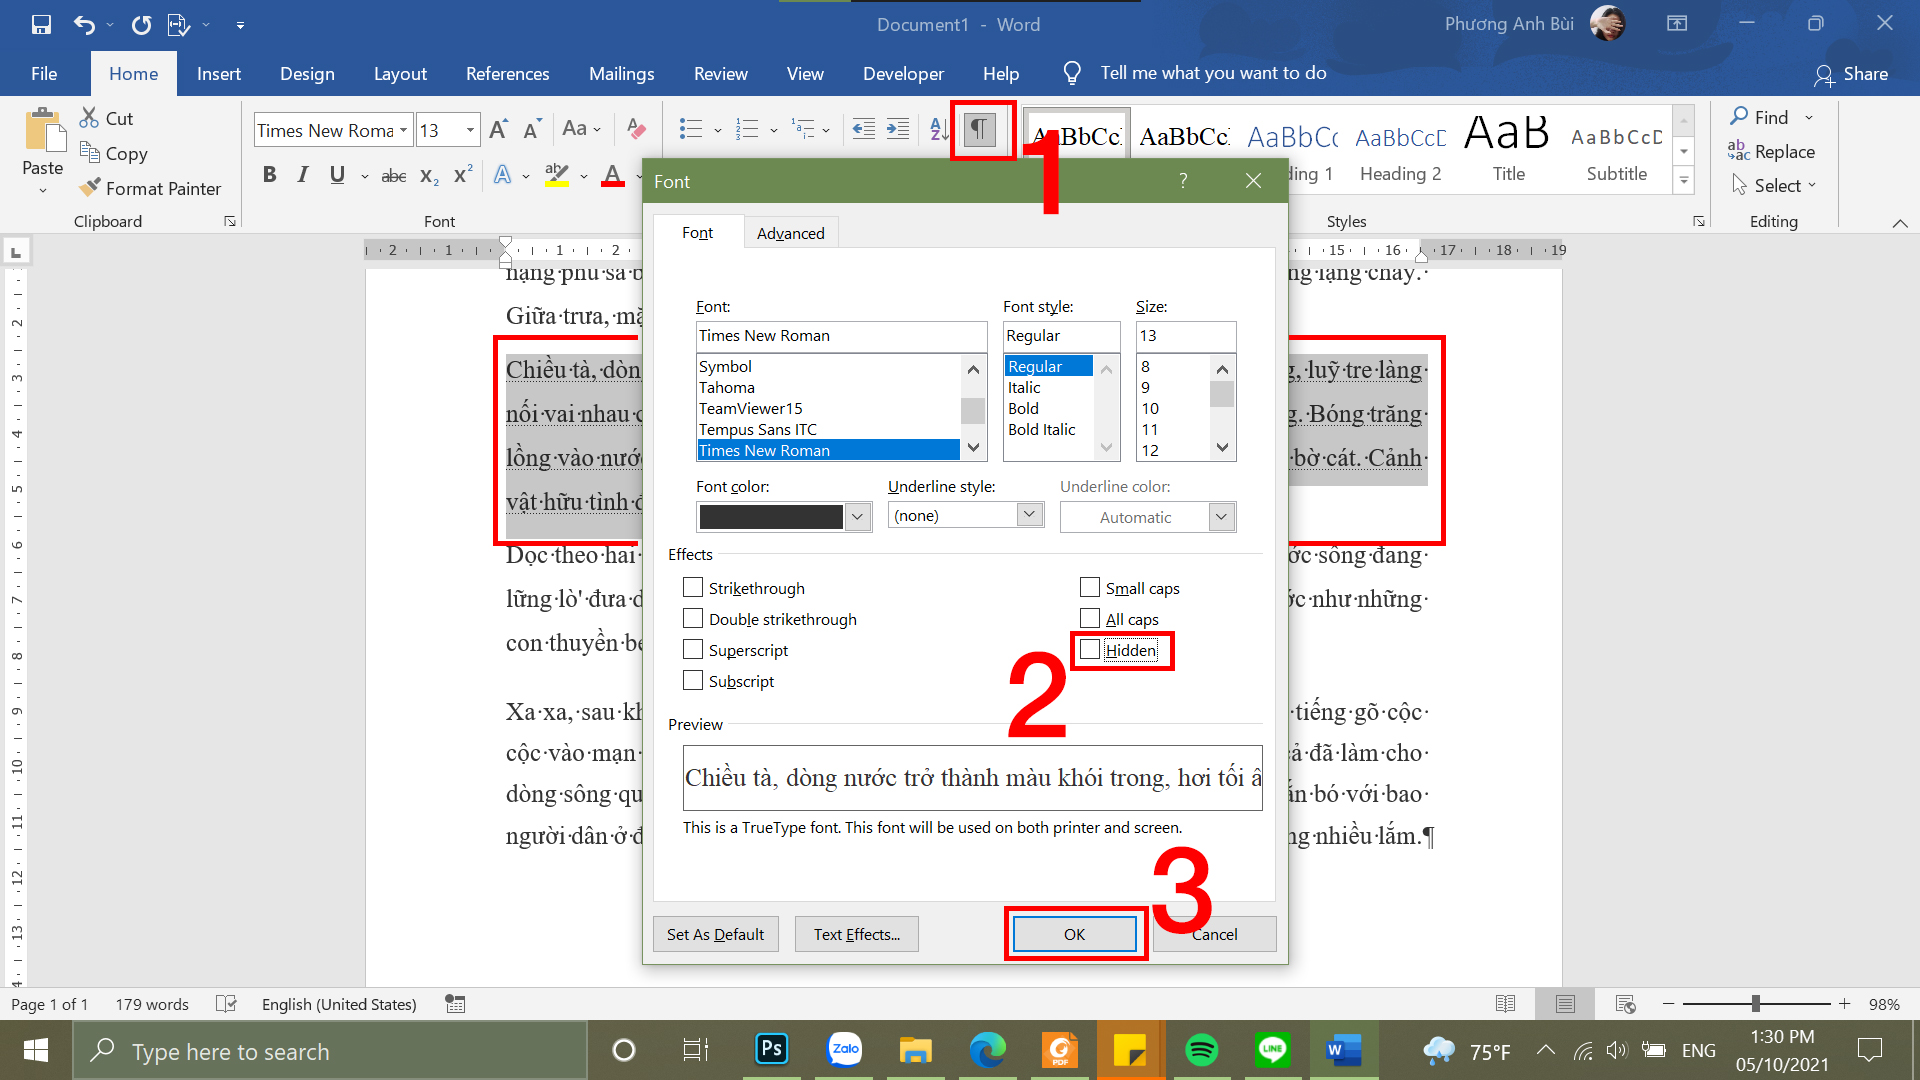Image resolution: width=1920 pixels, height=1080 pixels.
Task: Open the Layout ribbon tab
Action: [400, 74]
